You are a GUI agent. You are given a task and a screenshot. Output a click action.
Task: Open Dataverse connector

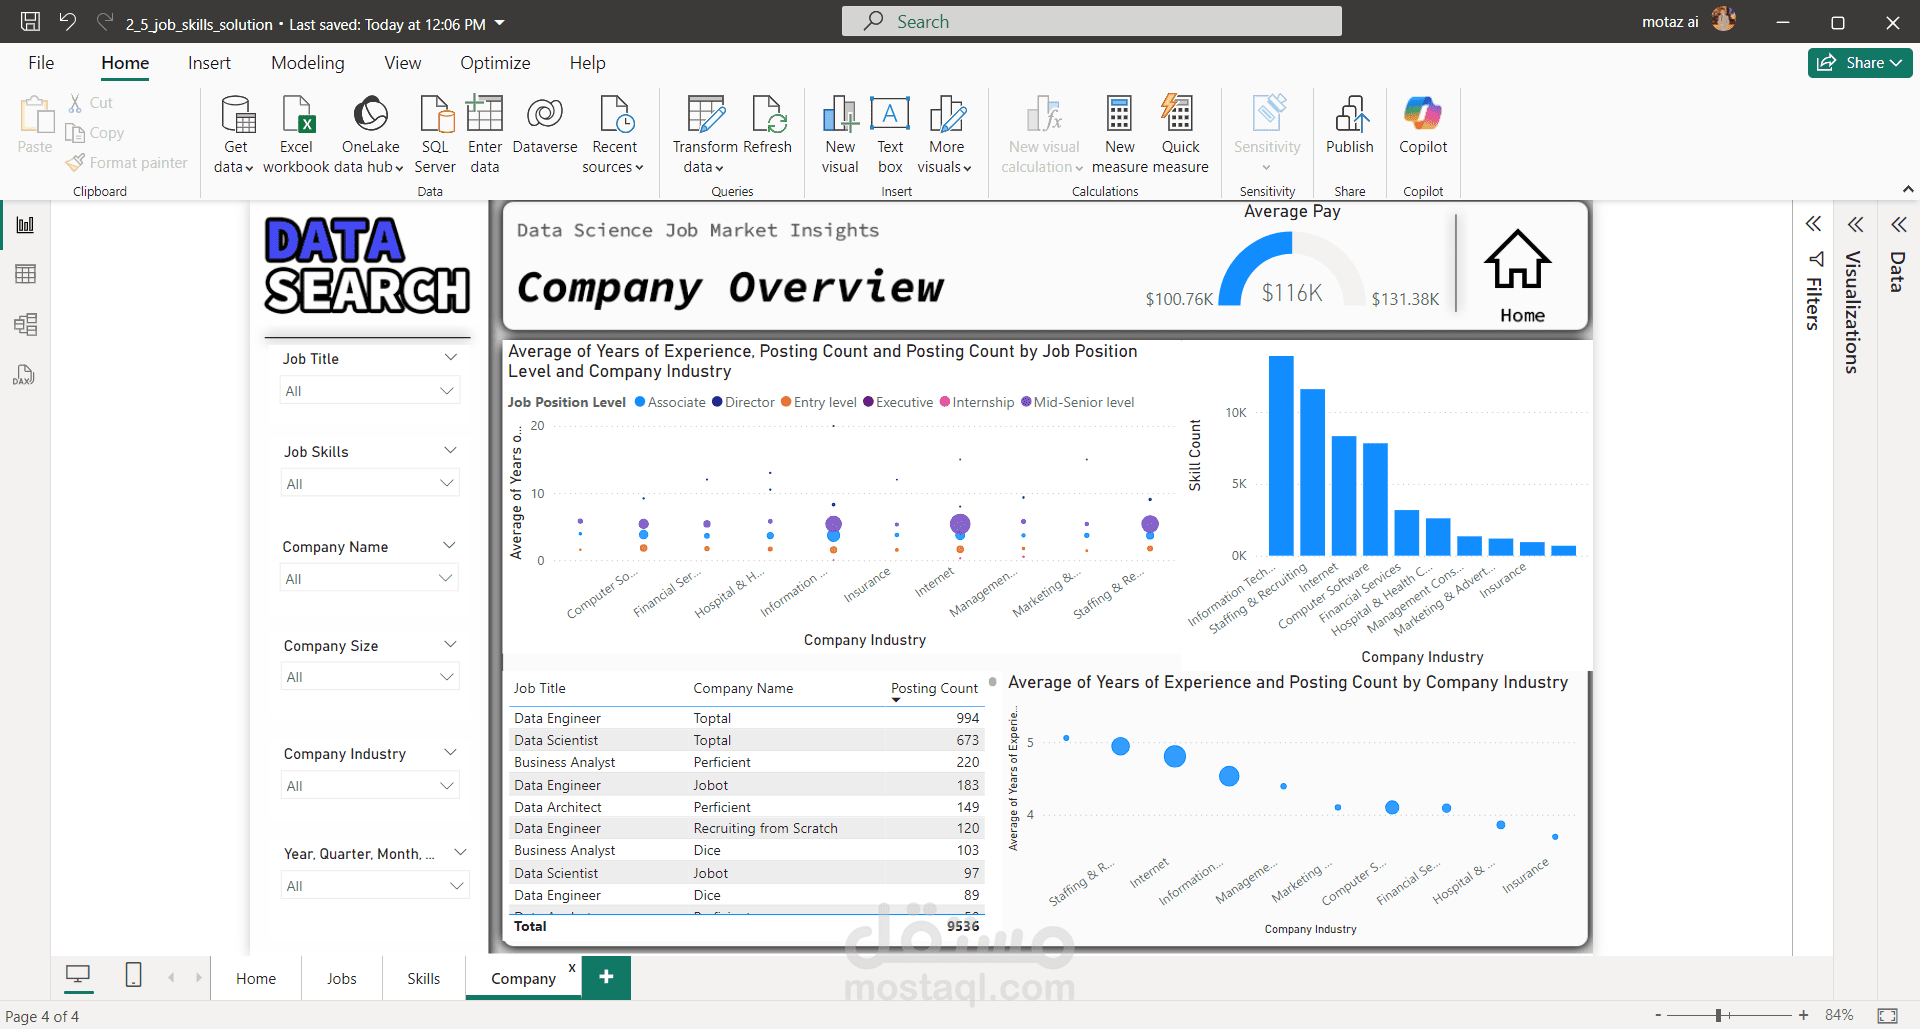tap(545, 125)
